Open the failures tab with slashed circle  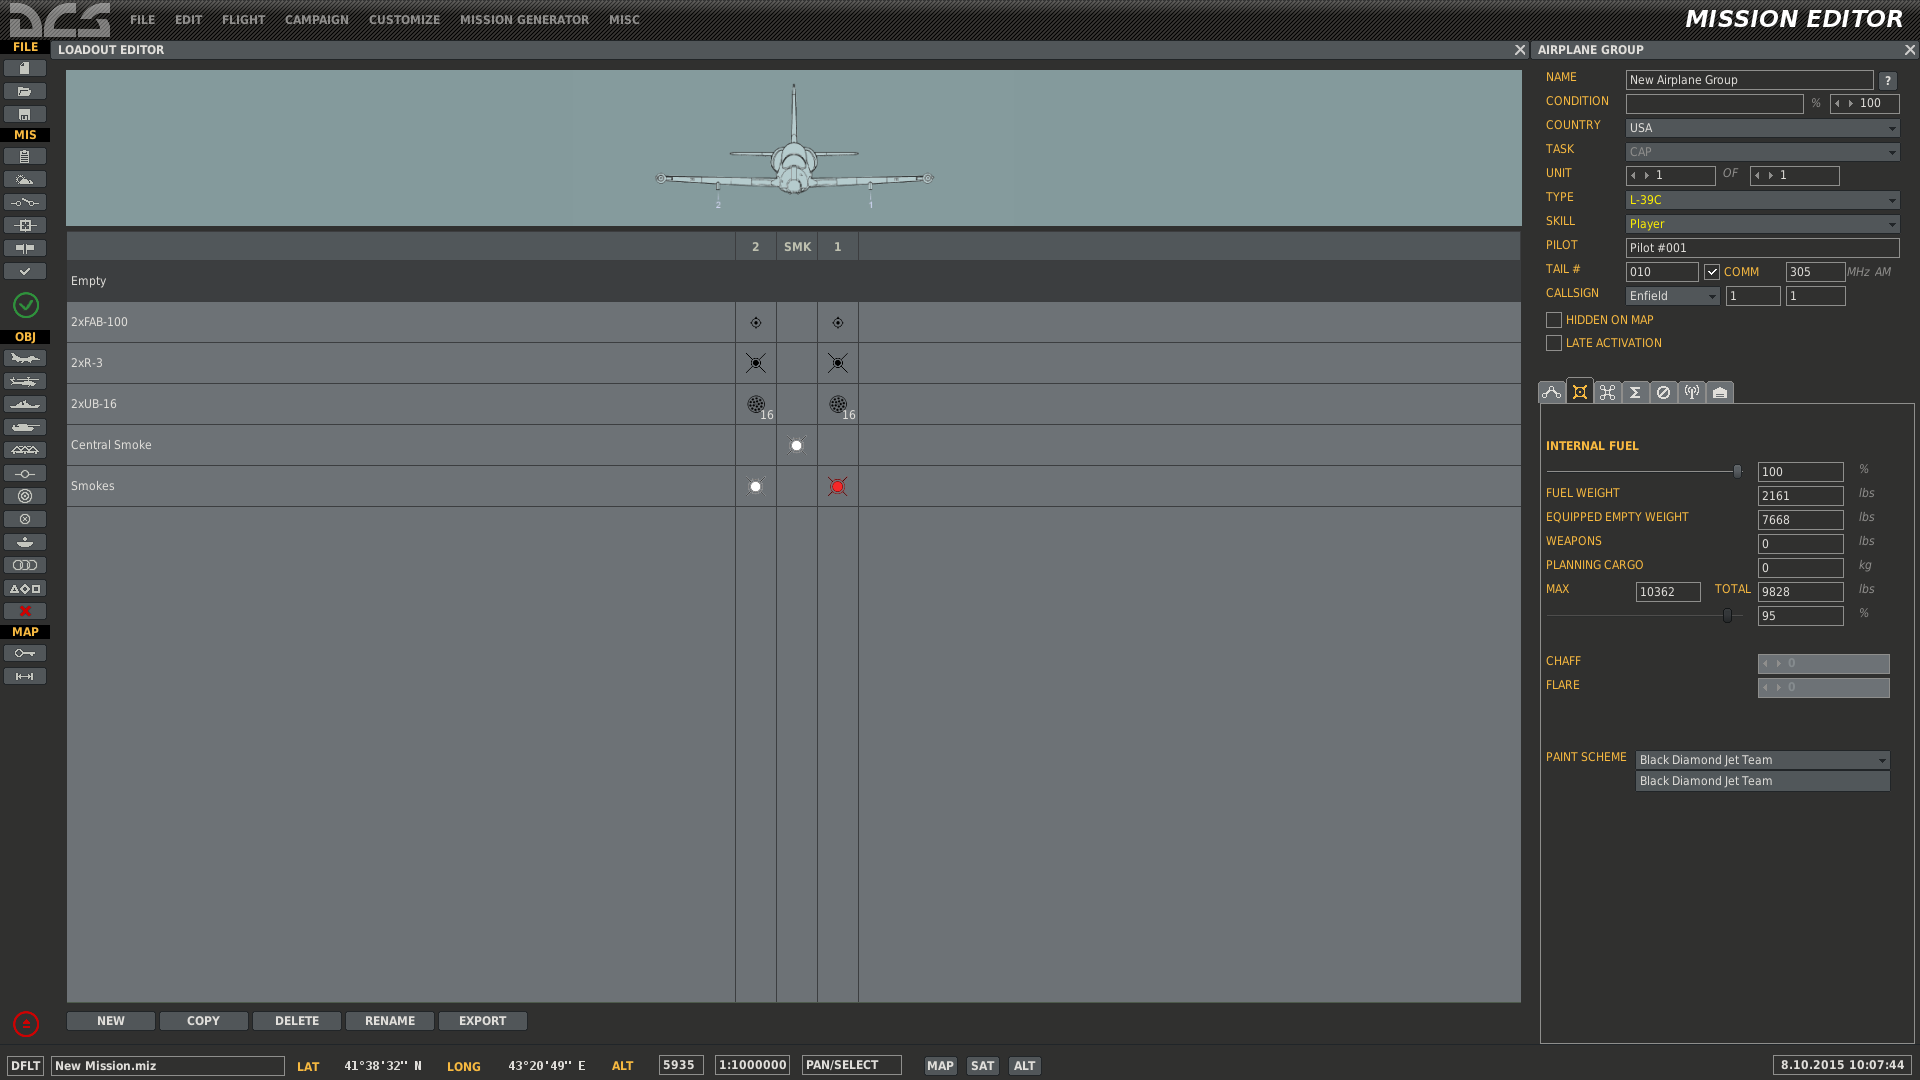1664,392
